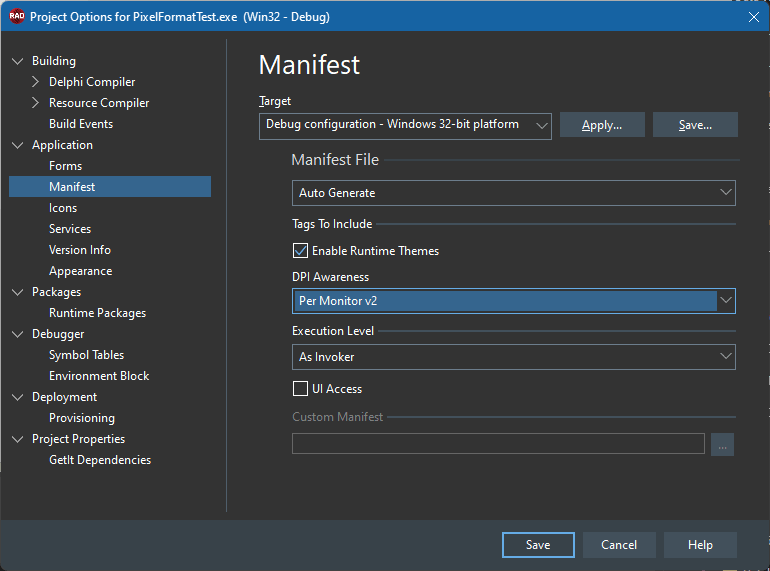Open the Forms options page

point(65,166)
